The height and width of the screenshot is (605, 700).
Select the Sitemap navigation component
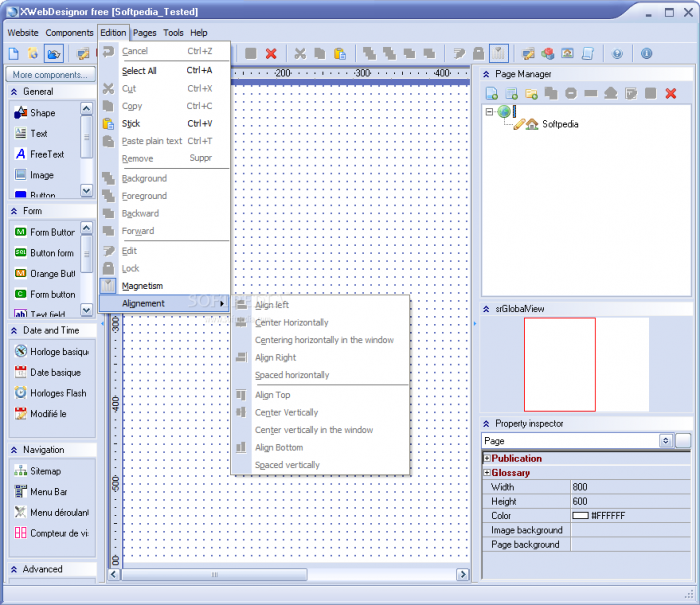pyautogui.click(x=45, y=471)
